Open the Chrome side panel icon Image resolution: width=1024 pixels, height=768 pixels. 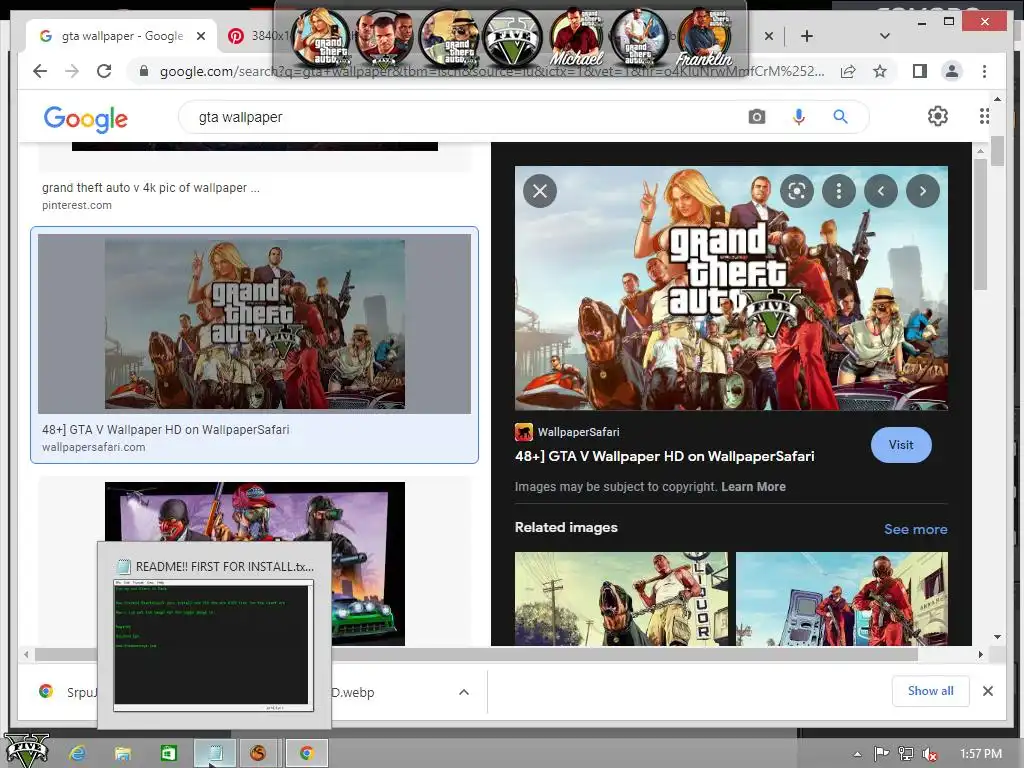coord(920,71)
